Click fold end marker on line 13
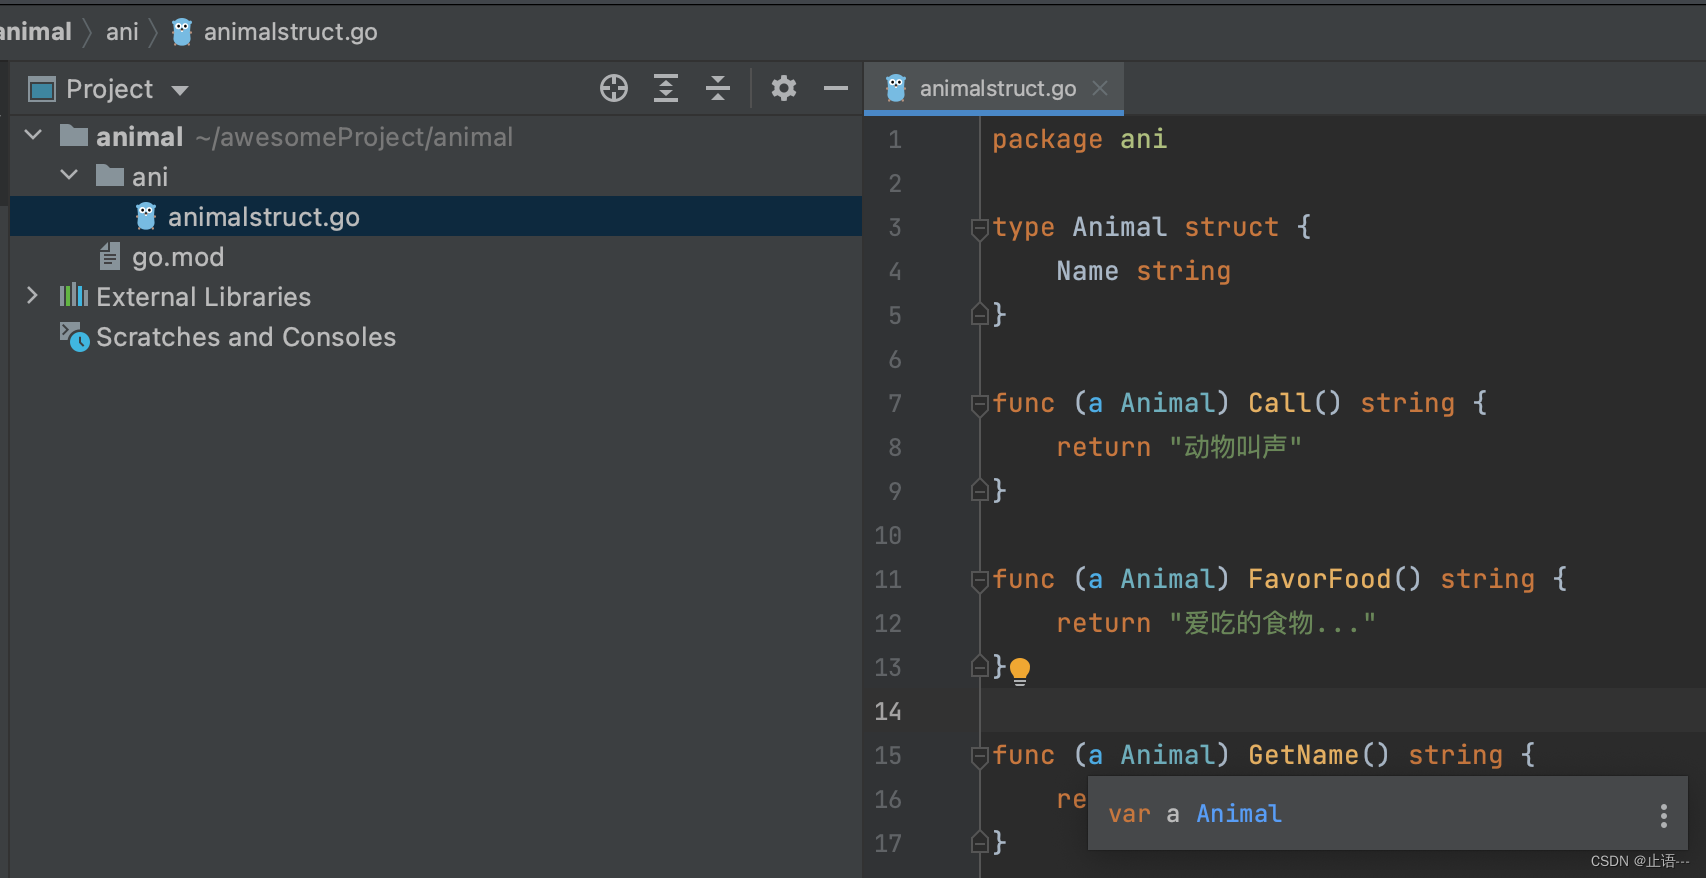This screenshot has height=878, width=1706. pyautogui.click(x=980, y=666)
